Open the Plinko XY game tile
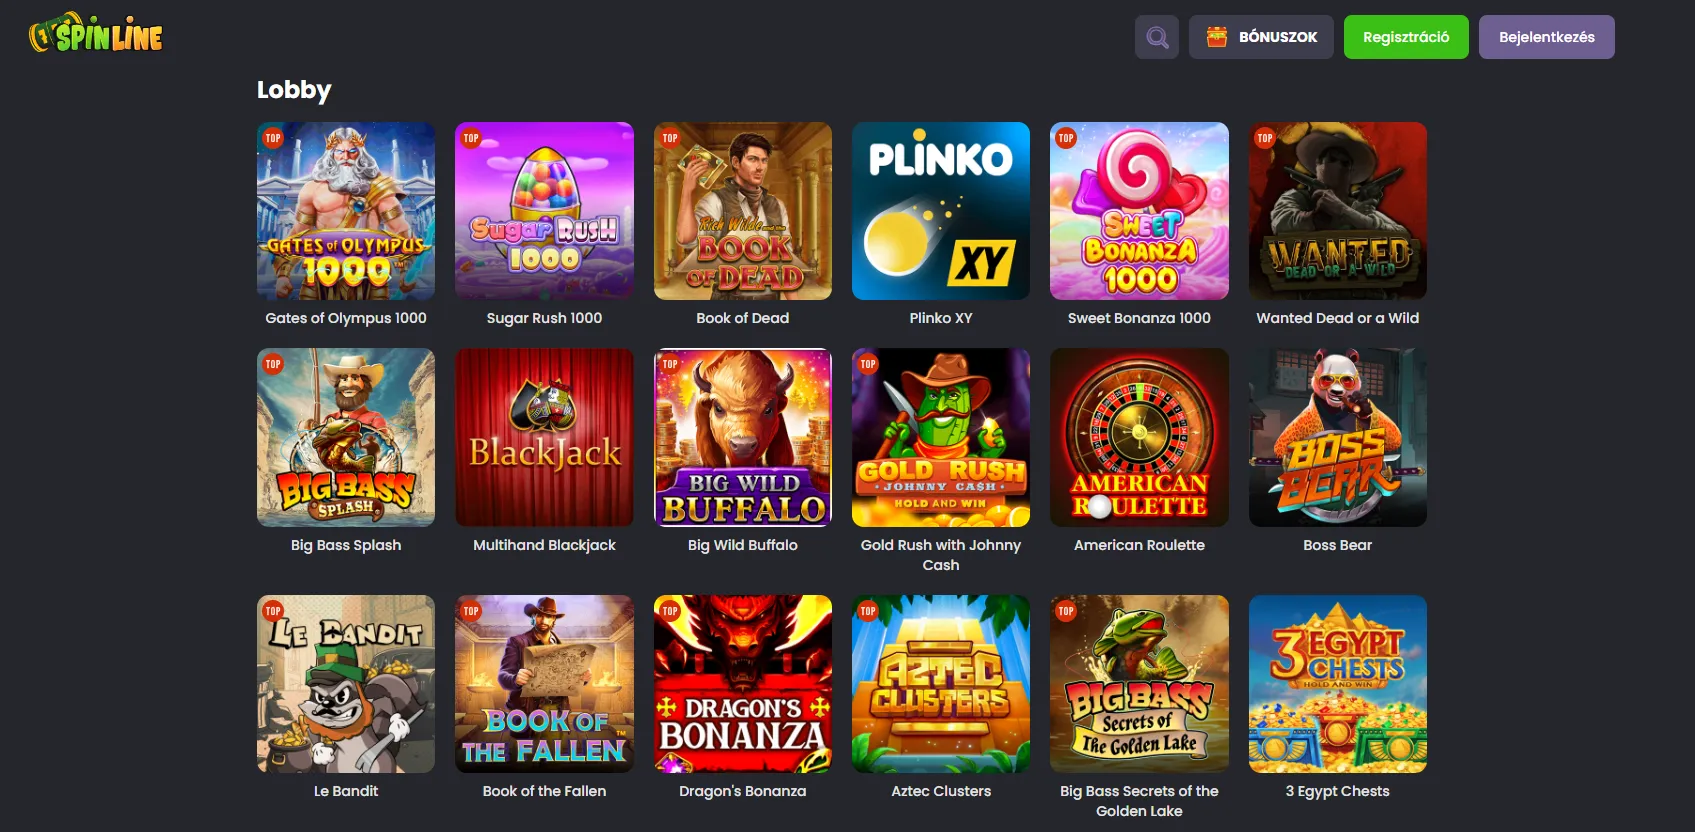The width and height of the screenshot is (1695, 832). click(x=941, y=211)
